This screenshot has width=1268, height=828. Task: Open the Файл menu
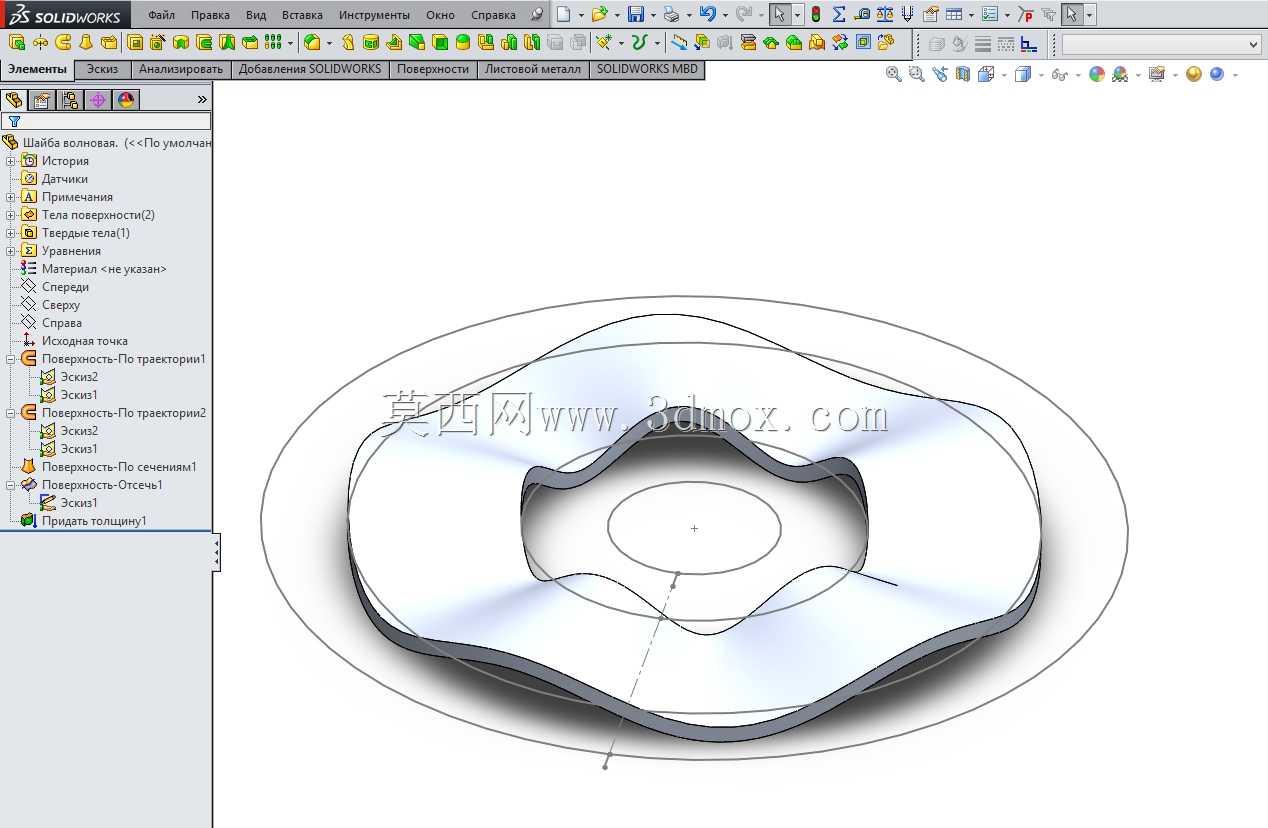161,15
